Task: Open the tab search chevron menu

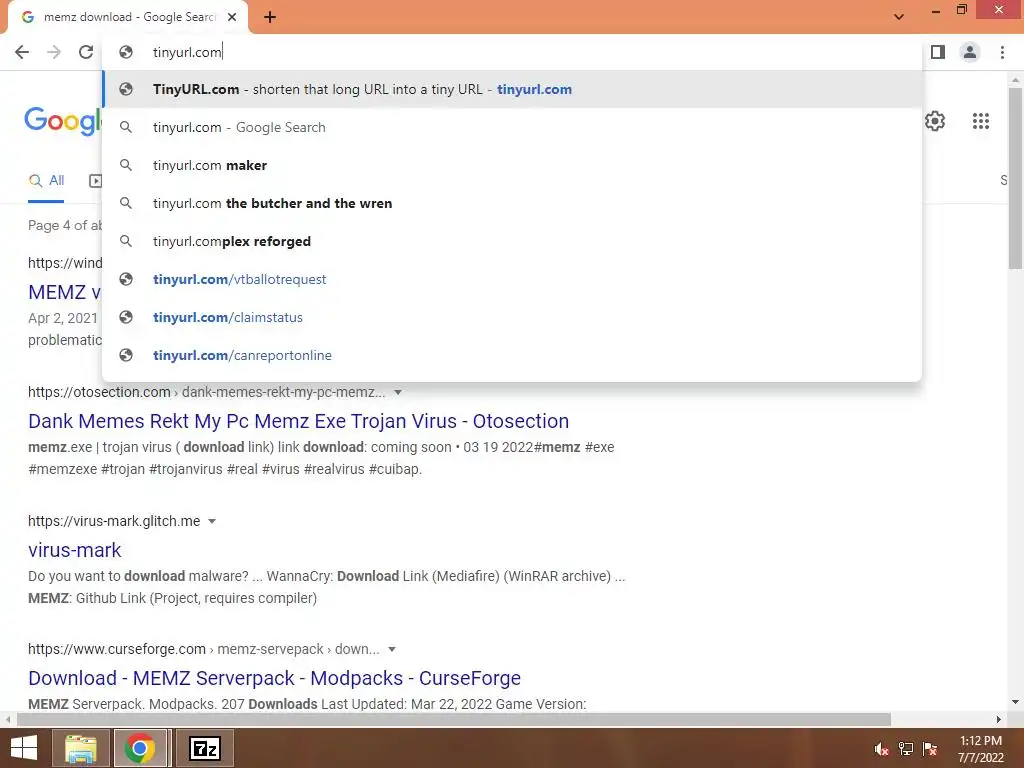Action: (x=899, y=17)
